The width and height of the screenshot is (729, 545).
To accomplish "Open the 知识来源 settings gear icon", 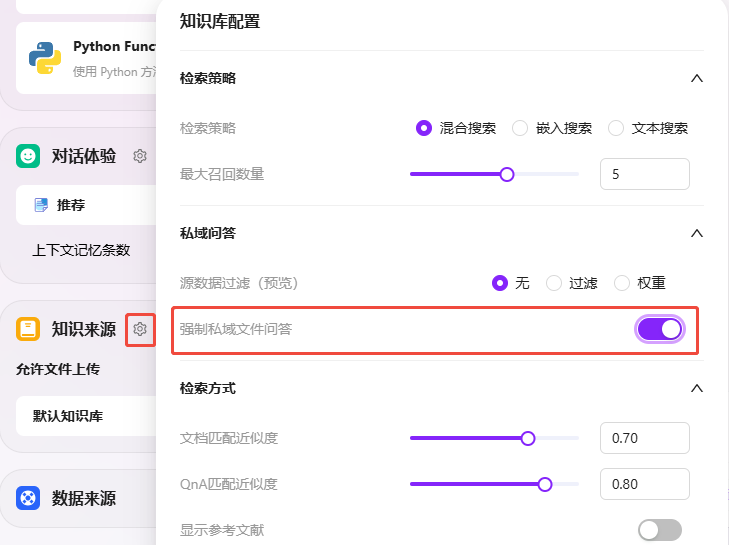I will (x=140, y=329).
